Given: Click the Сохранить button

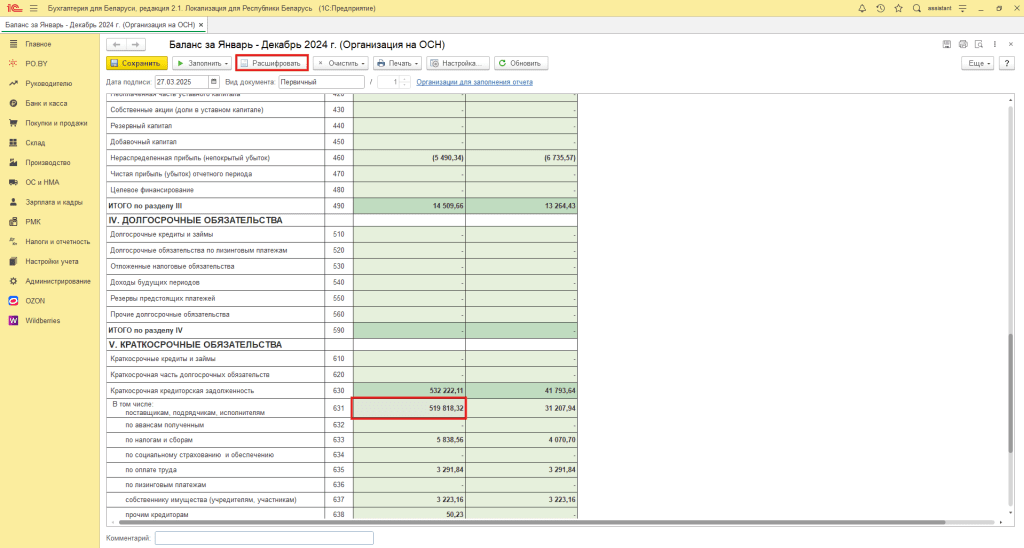Looking at the screenshot, I should [x=136, y=63].
